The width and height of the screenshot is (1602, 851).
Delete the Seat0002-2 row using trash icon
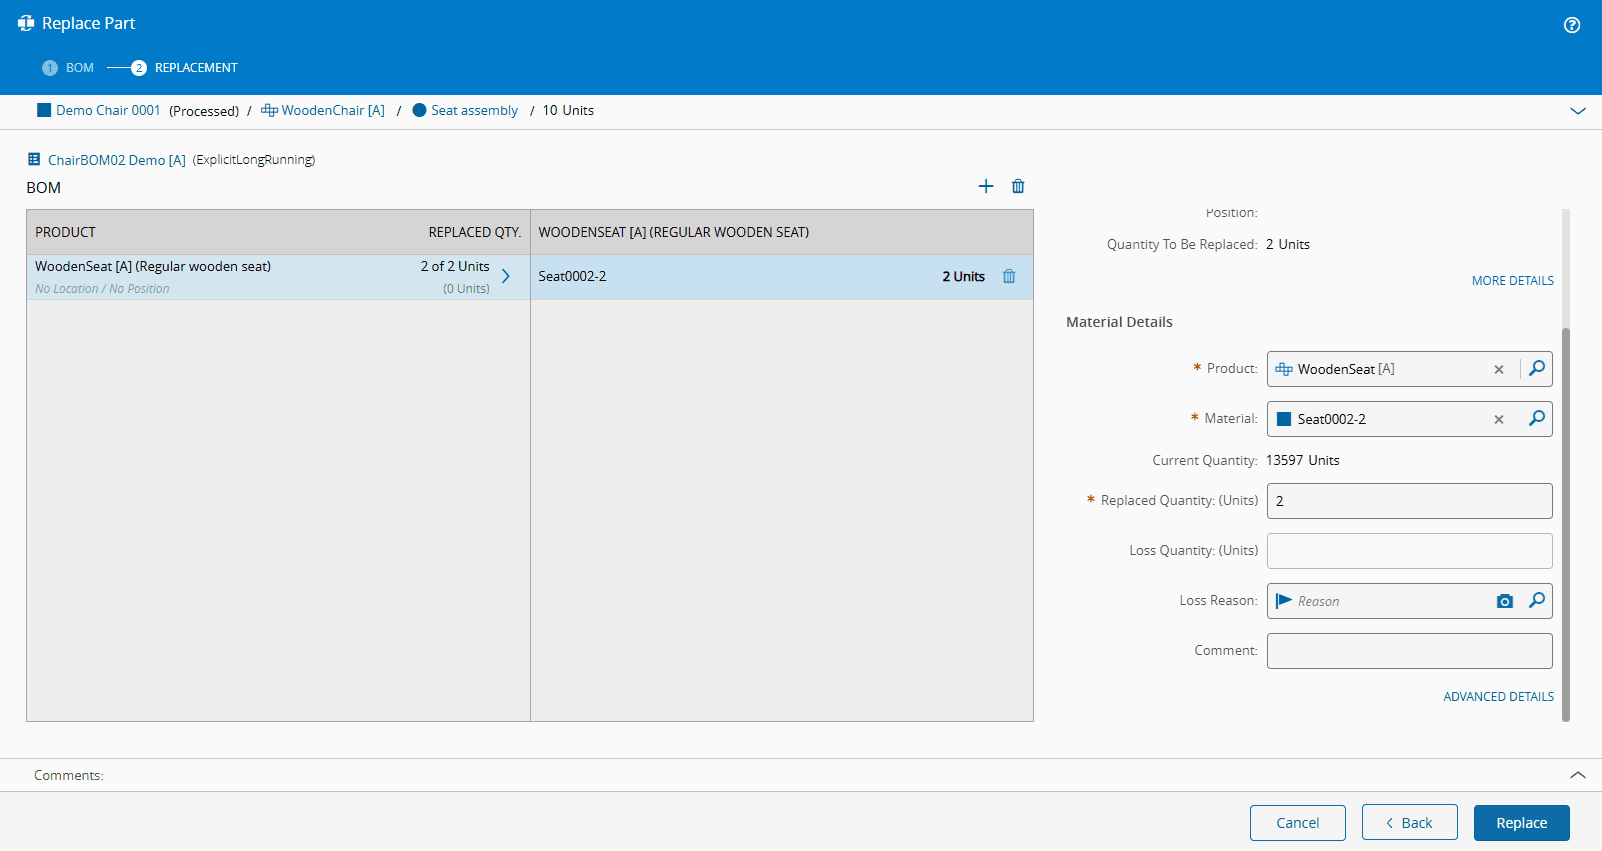(1009, 277)
